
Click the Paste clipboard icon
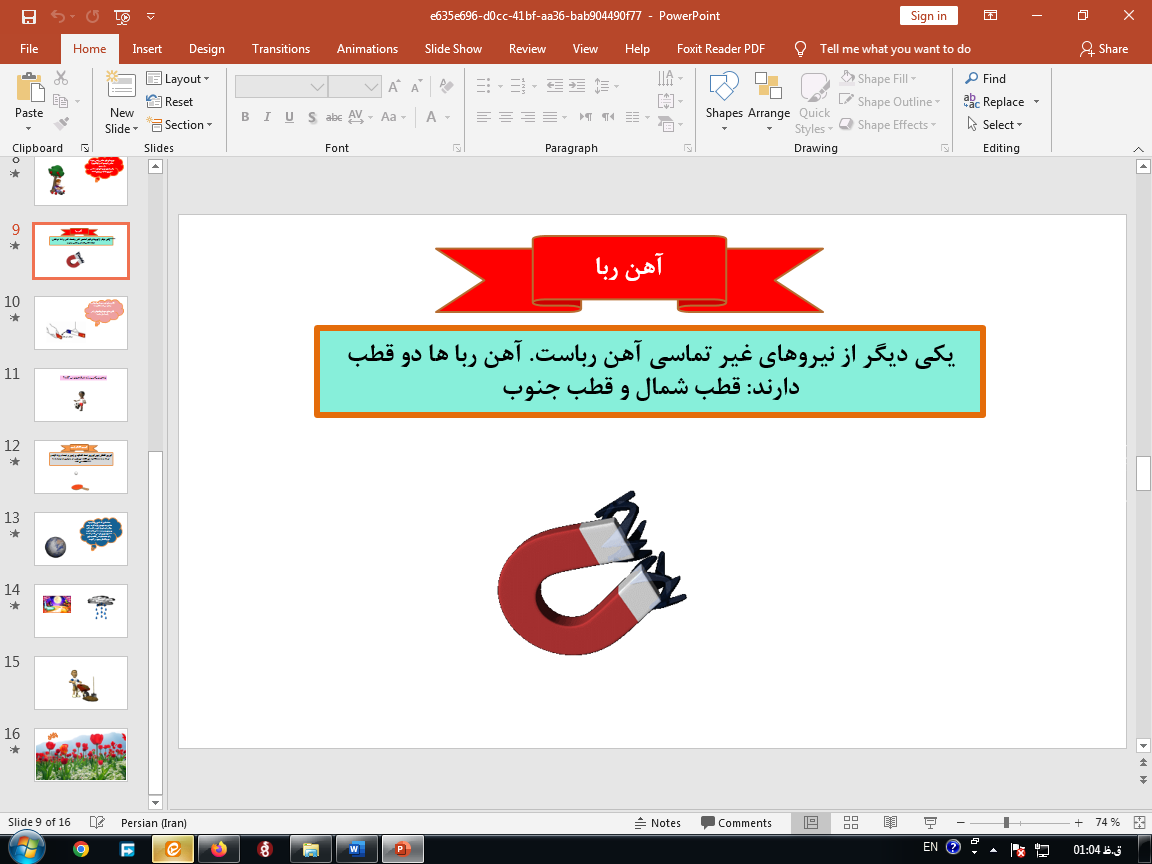29,87
